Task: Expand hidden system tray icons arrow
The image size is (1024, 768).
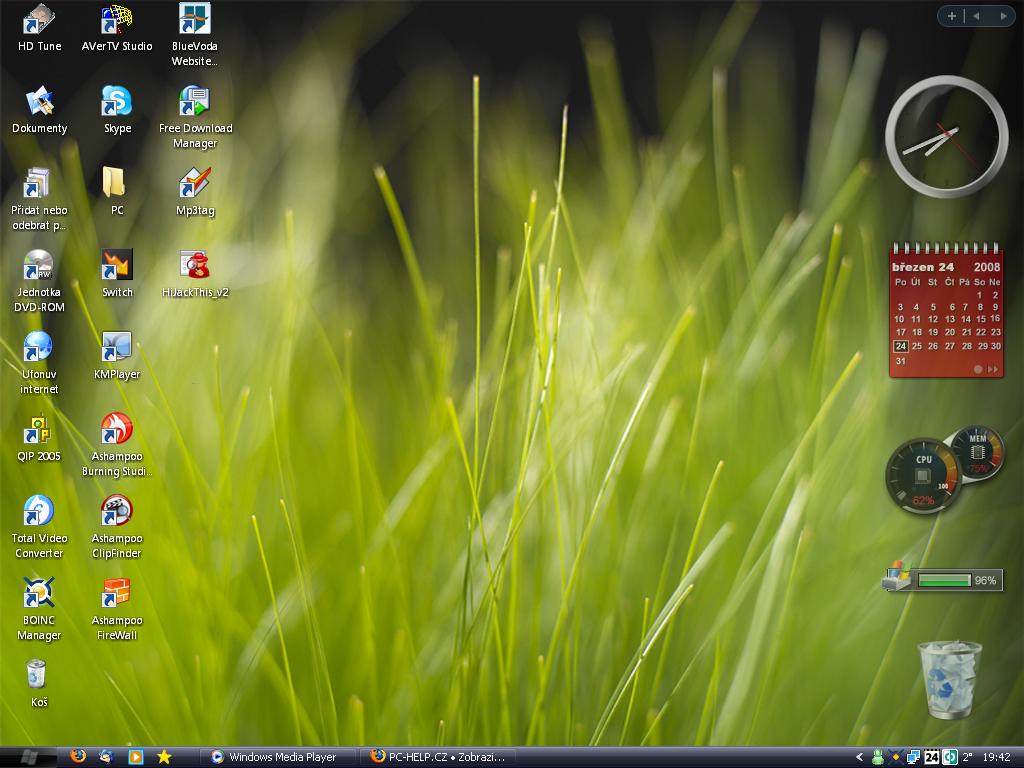Action: (859, 757)
